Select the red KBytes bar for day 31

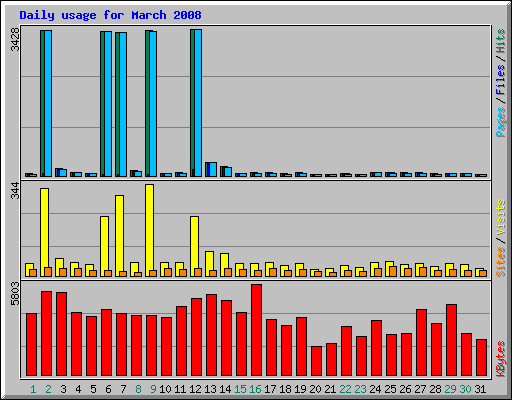[481, 357]
